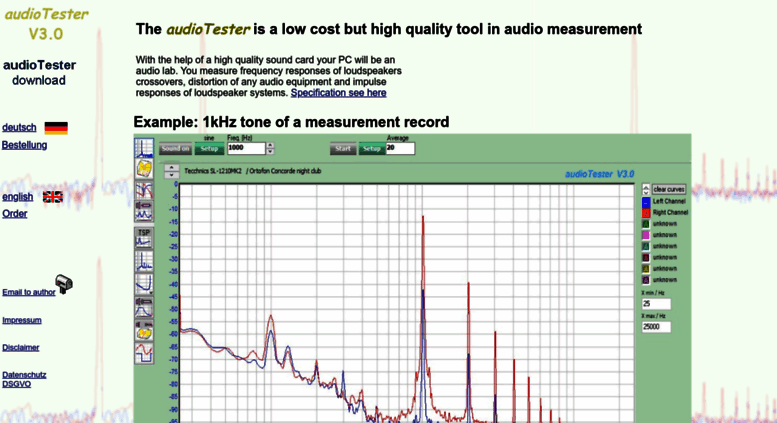Click the red Right Channel color swatch

[646, 213]
